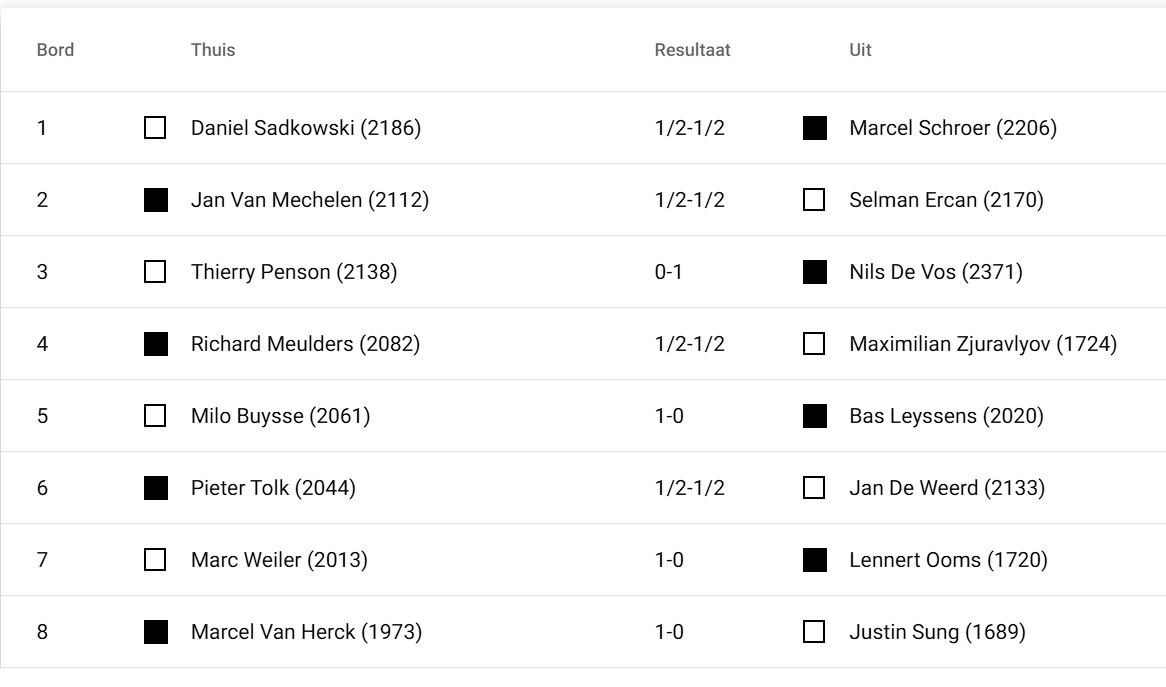Click white piece icon beside Daniel Sadkowski
This screenshot has height=687, width=1166.
155,128
